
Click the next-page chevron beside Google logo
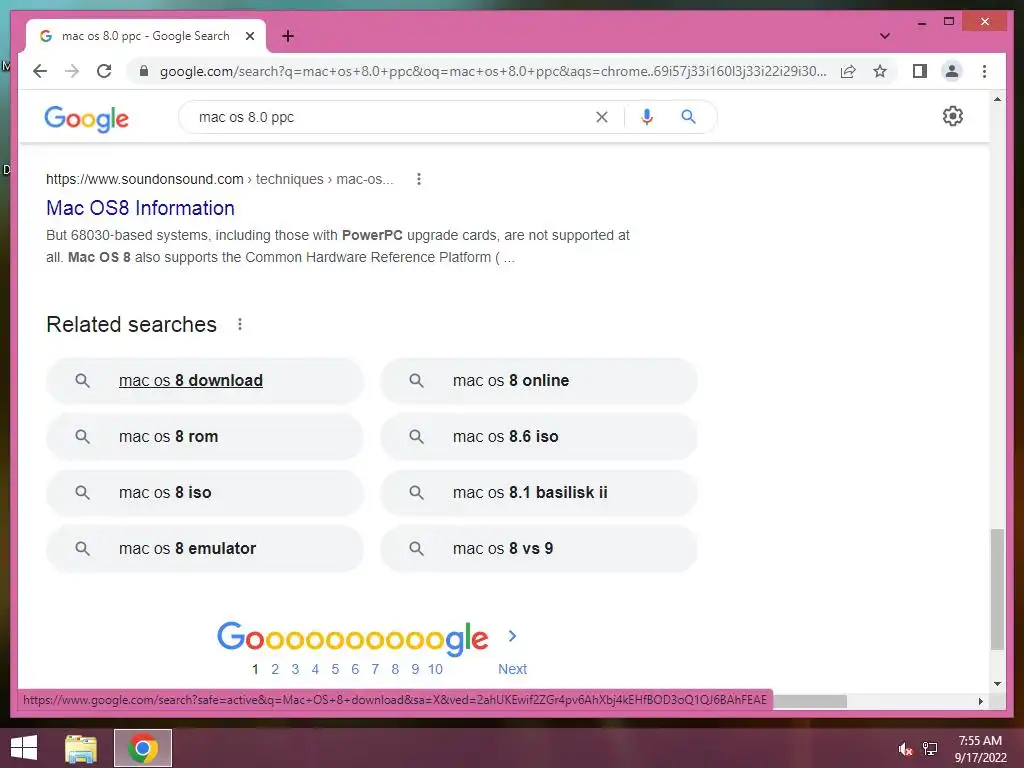[512, 636]
